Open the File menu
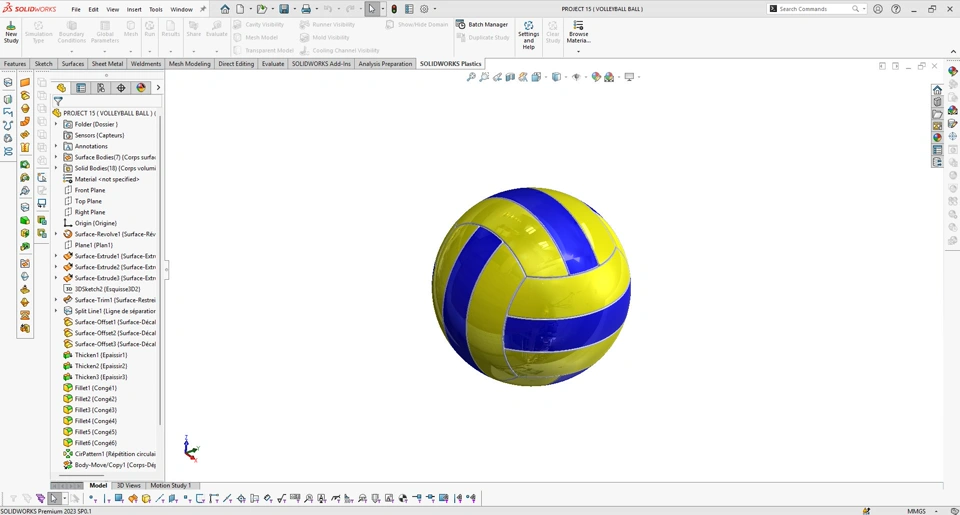 click(76, 9)
